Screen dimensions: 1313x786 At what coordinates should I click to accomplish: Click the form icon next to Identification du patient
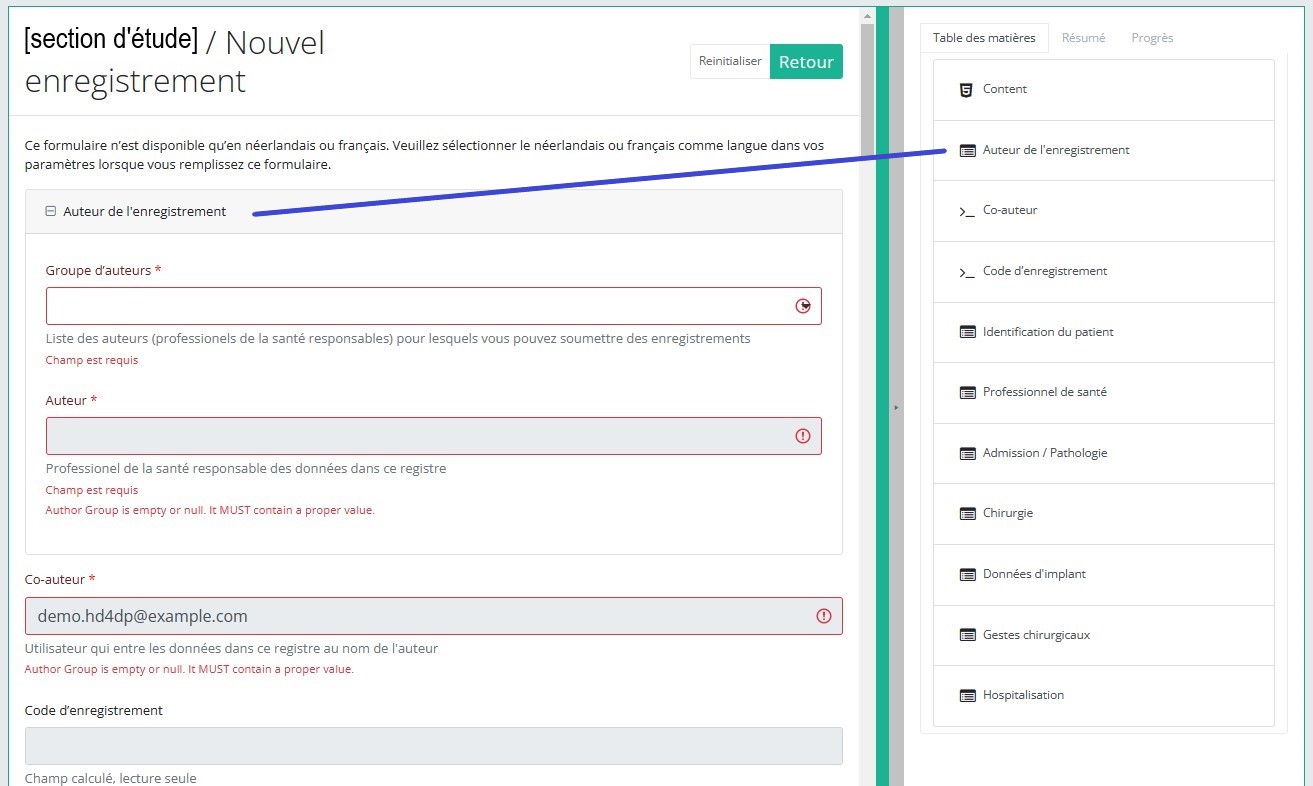967,332
